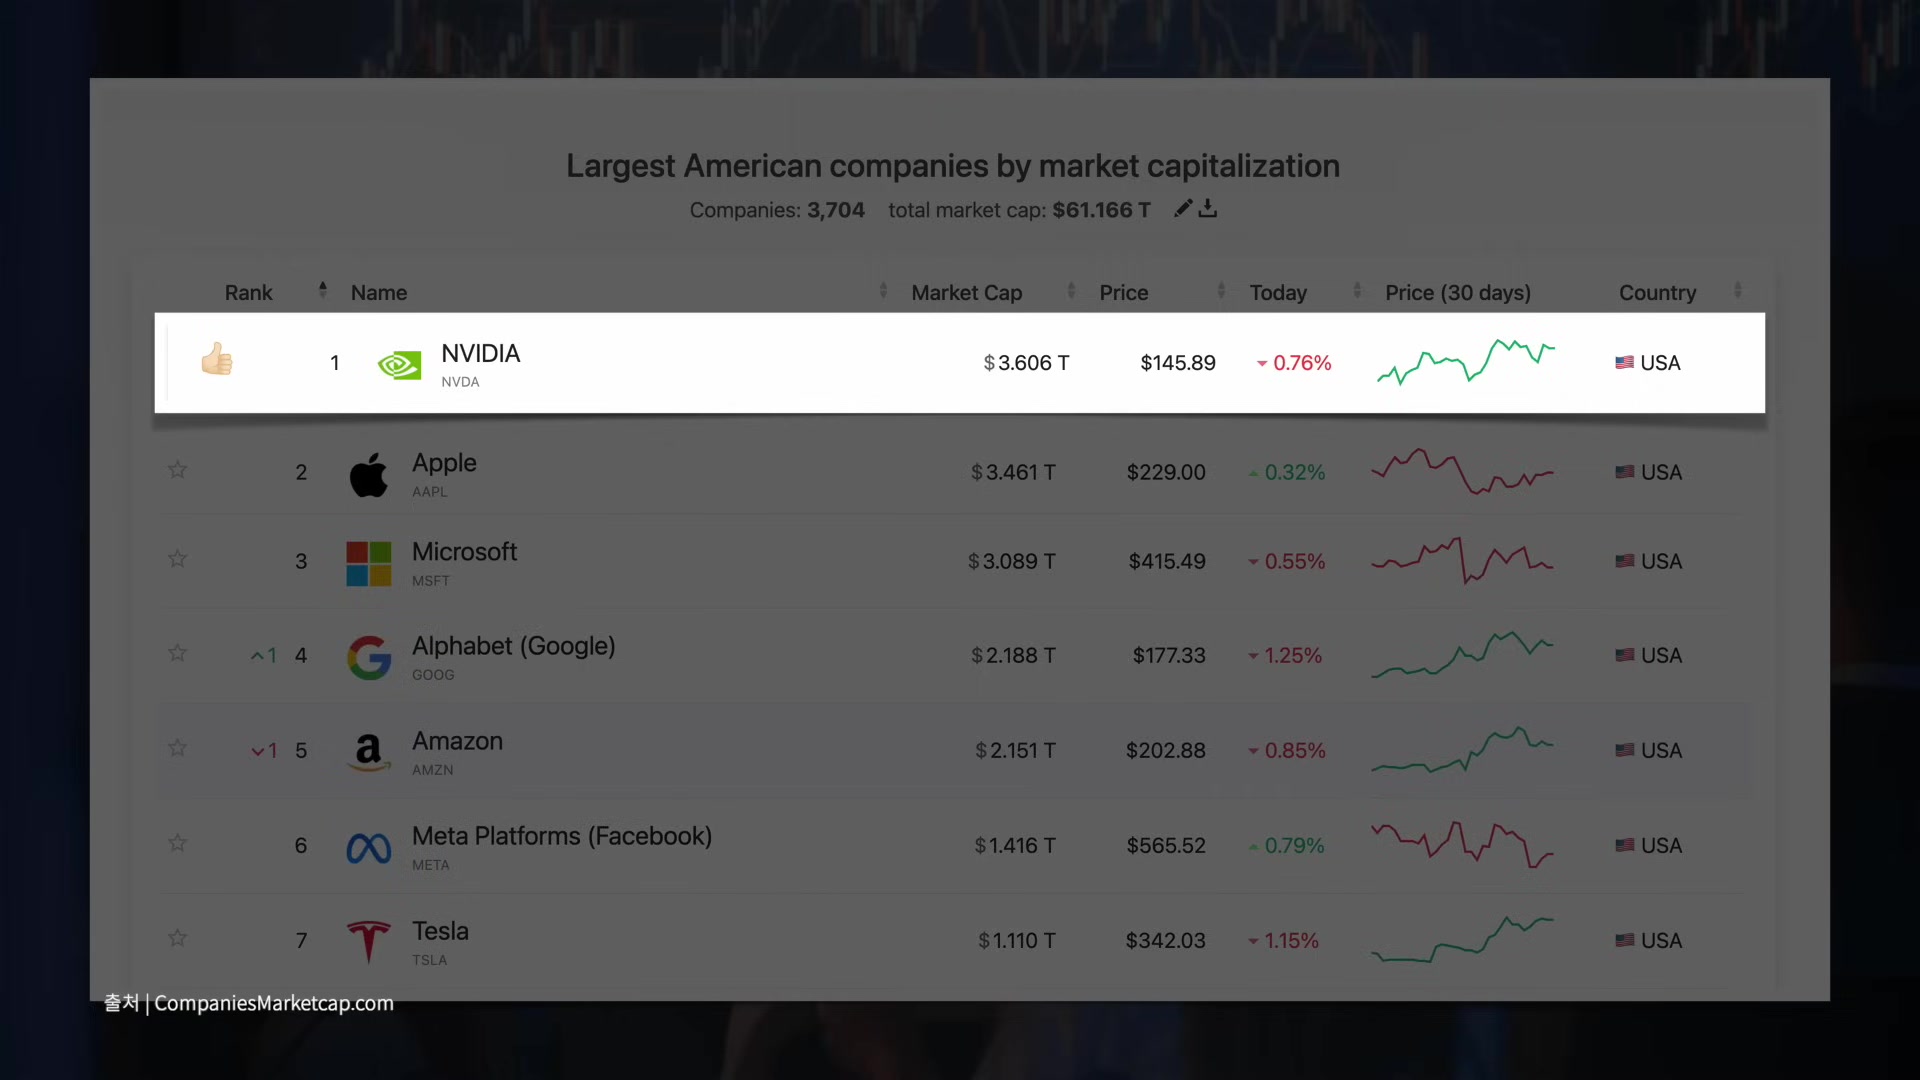Open the Meta Platforms (Facebook) link
1920x1080 pixels.
tap(561, 836)
